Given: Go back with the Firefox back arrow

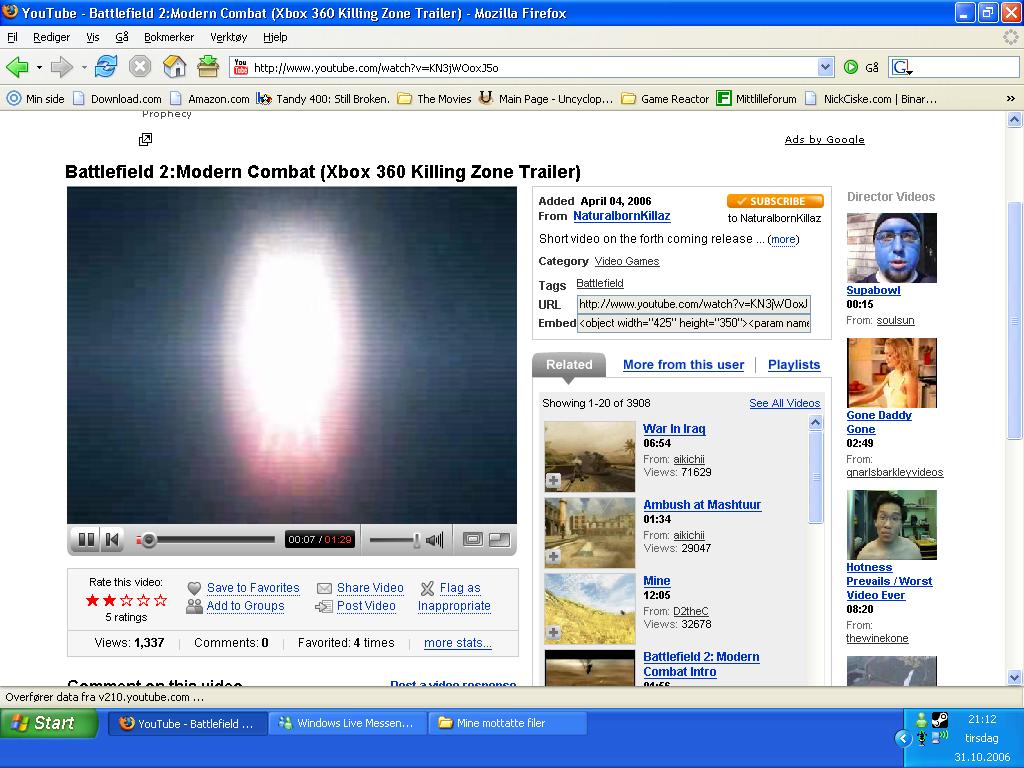Looking at the screenshot, I should [x=17, y=67].
